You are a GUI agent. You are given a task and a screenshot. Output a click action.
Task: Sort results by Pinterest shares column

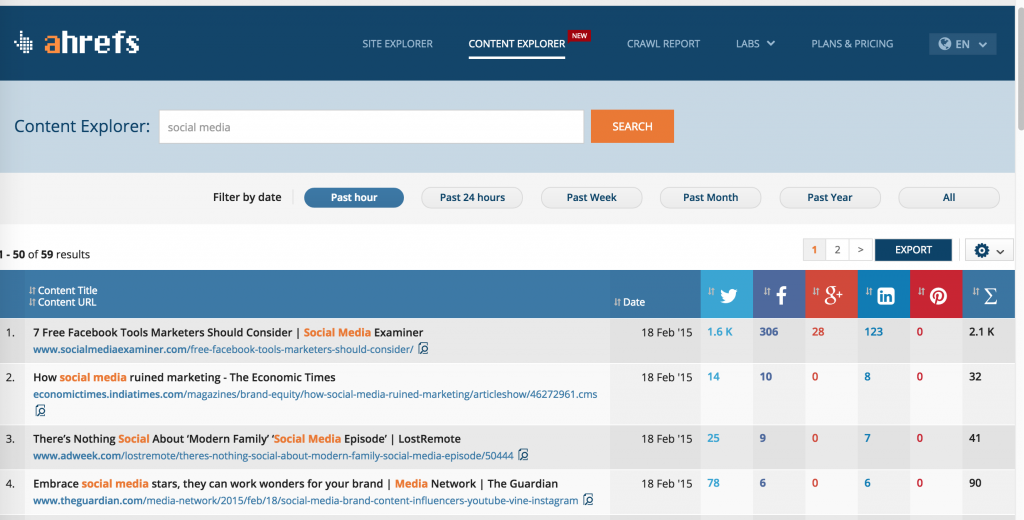[x=936, y=296]
